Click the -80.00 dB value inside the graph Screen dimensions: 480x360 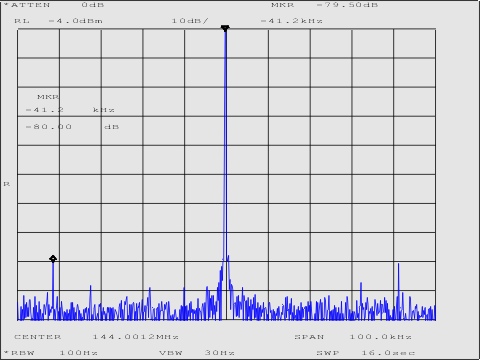tap(72, 127)
